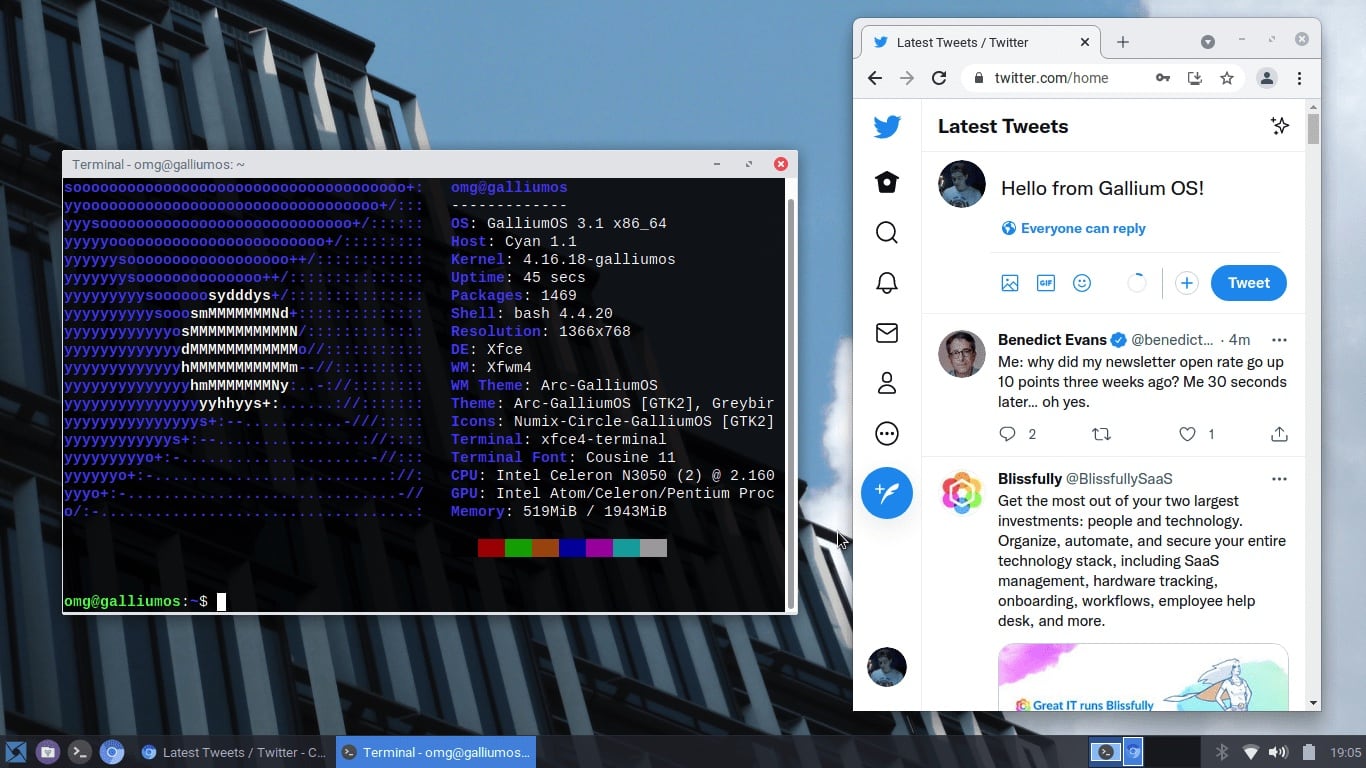1366x768 pixels.
Task: Open the Benedict Evans profile link
Action: 1052,340
